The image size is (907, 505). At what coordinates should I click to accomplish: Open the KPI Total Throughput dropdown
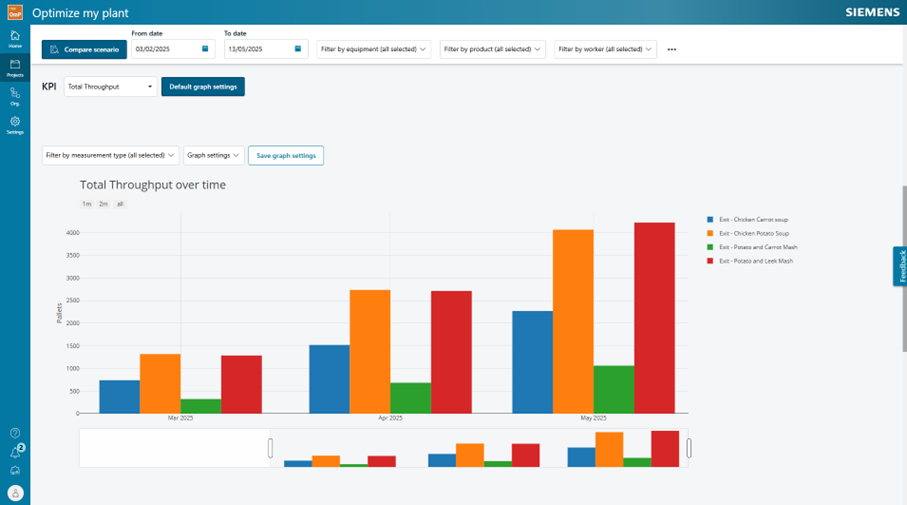[x=110, y=87]
